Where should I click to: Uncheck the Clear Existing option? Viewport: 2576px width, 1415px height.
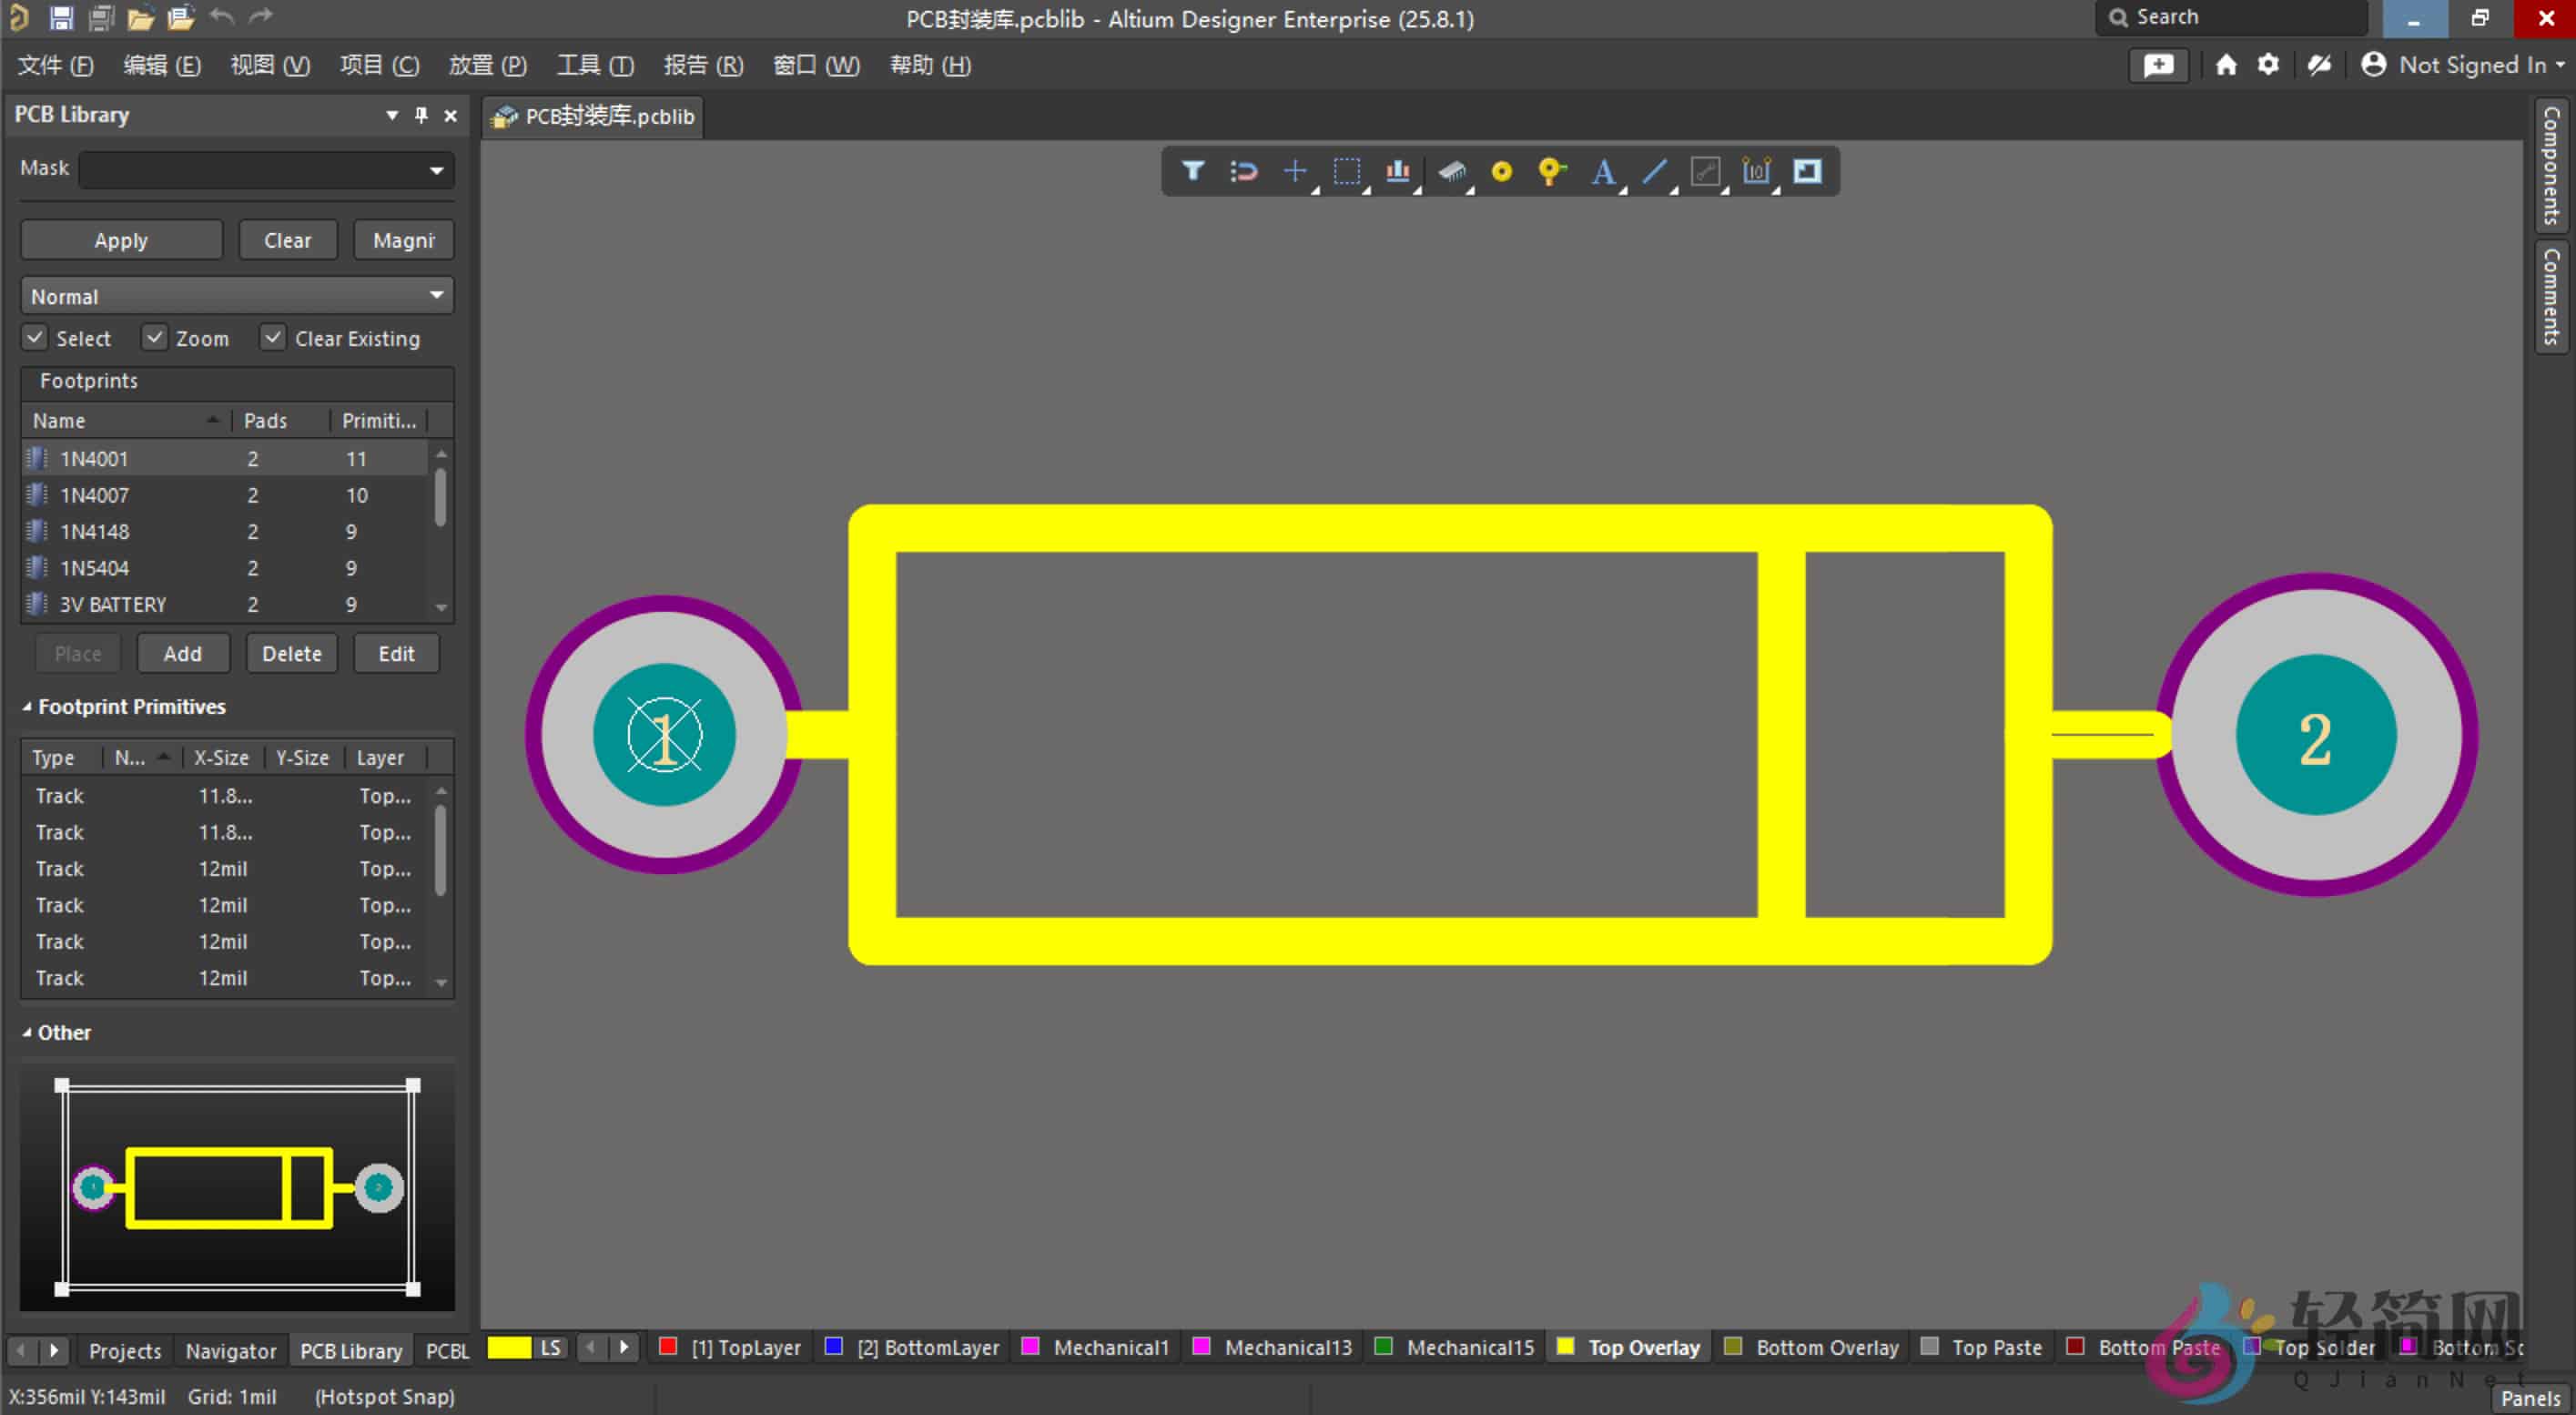[273, 337]
